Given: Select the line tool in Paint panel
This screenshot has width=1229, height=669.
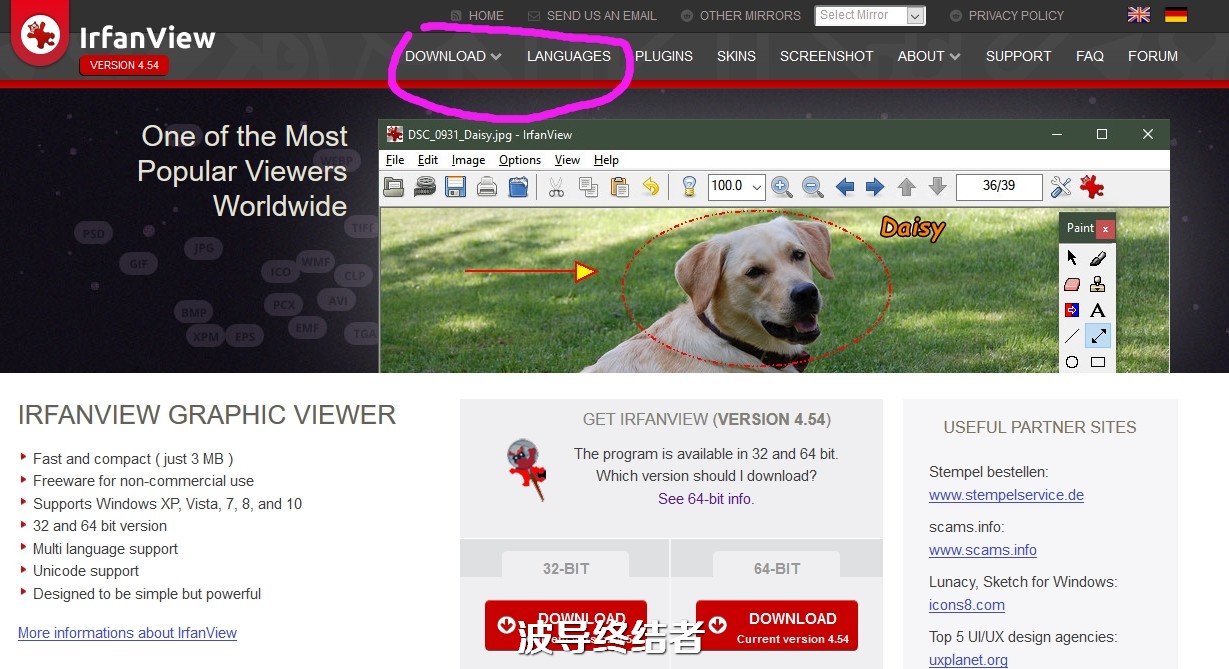Looking at the screenshot, I should [1072, 336].
